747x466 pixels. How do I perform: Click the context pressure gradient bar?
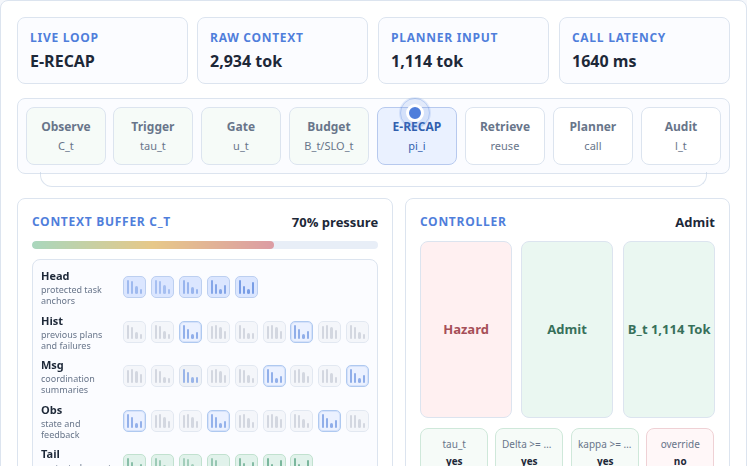pos(205,245)
